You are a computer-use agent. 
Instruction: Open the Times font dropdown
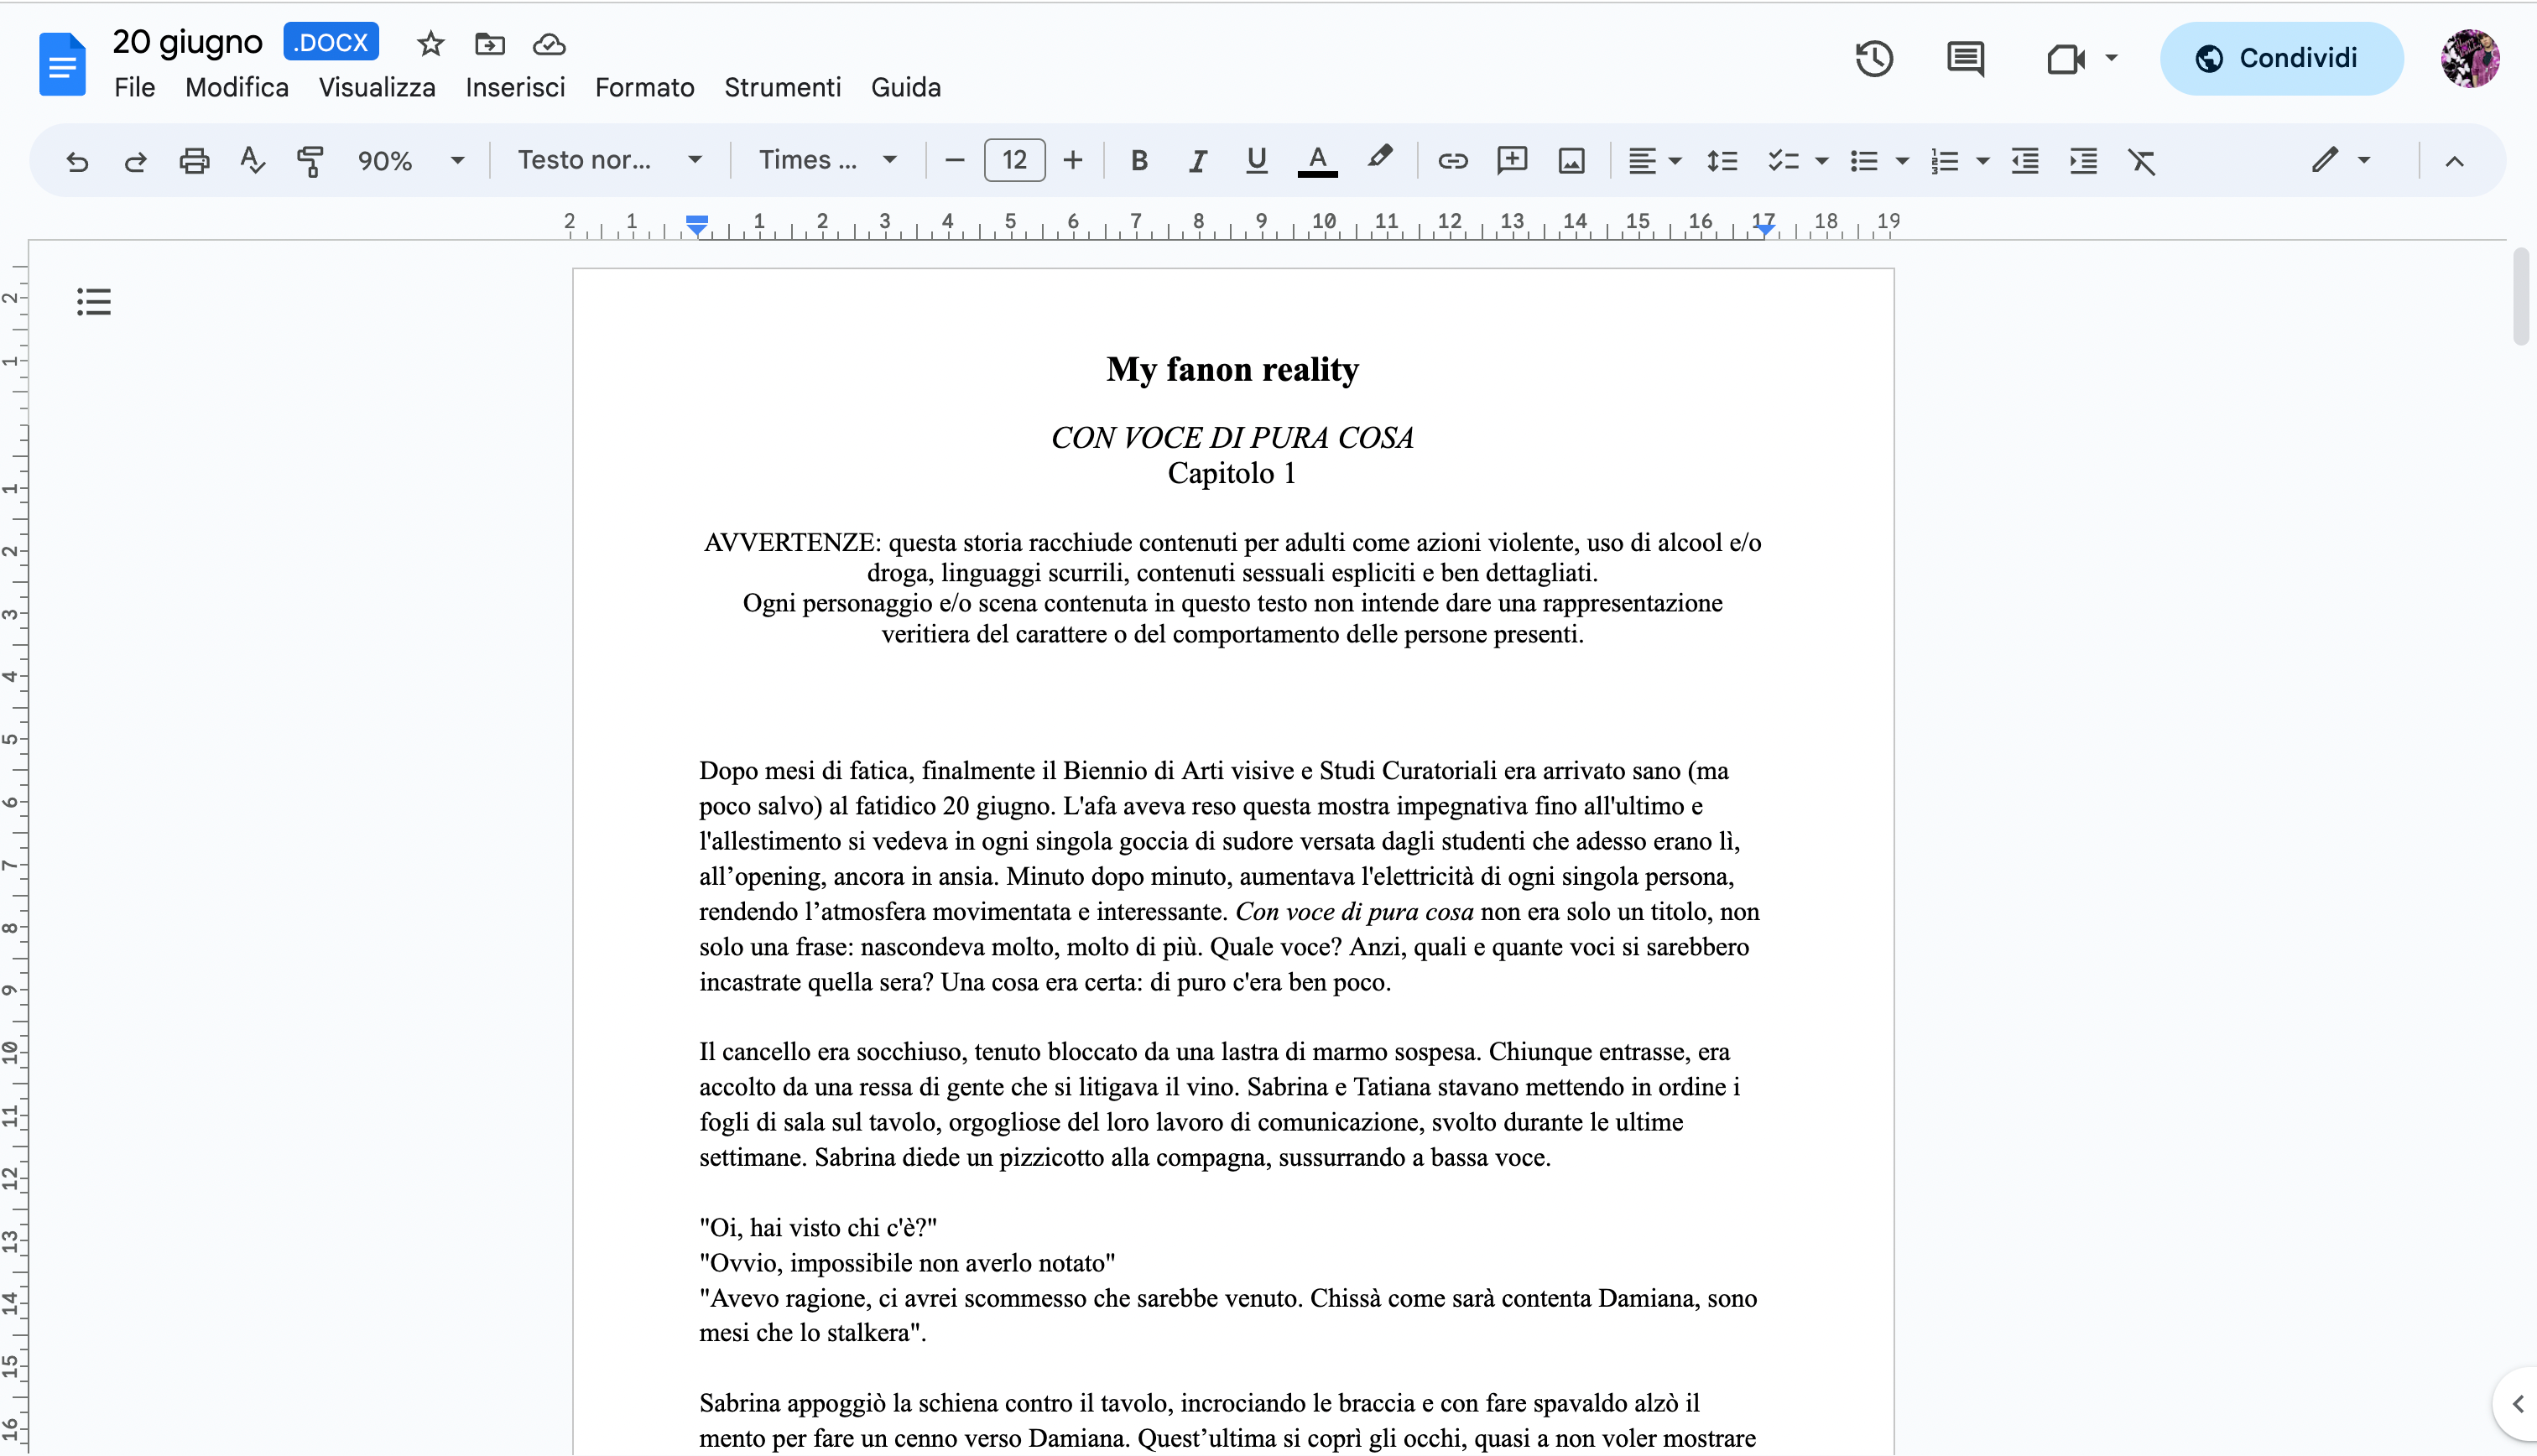826,160
